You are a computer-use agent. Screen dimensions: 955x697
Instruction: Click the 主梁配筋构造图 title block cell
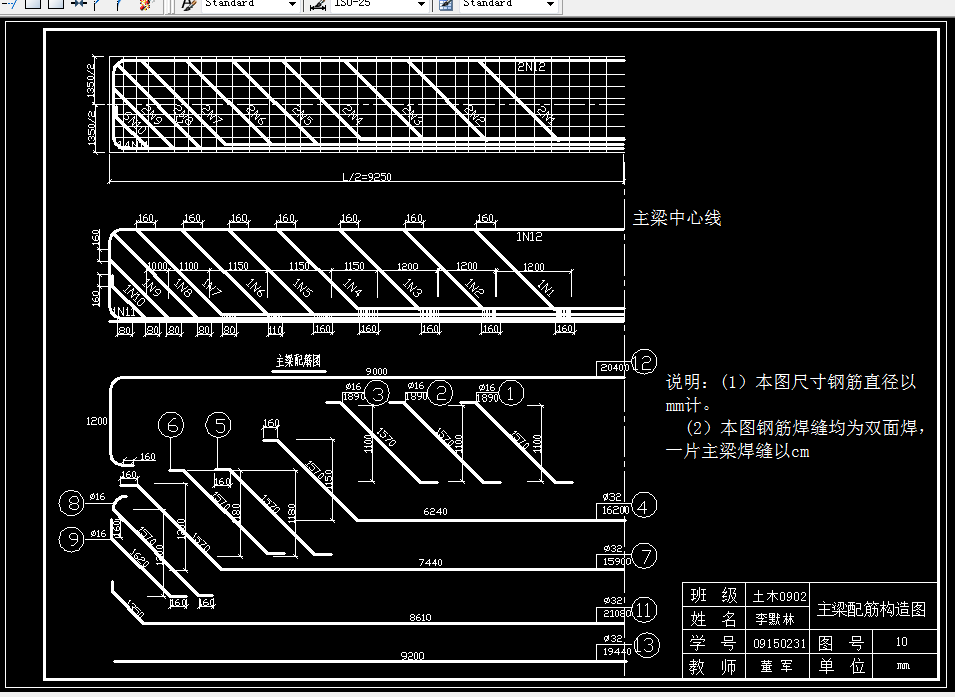coord(873,610)
